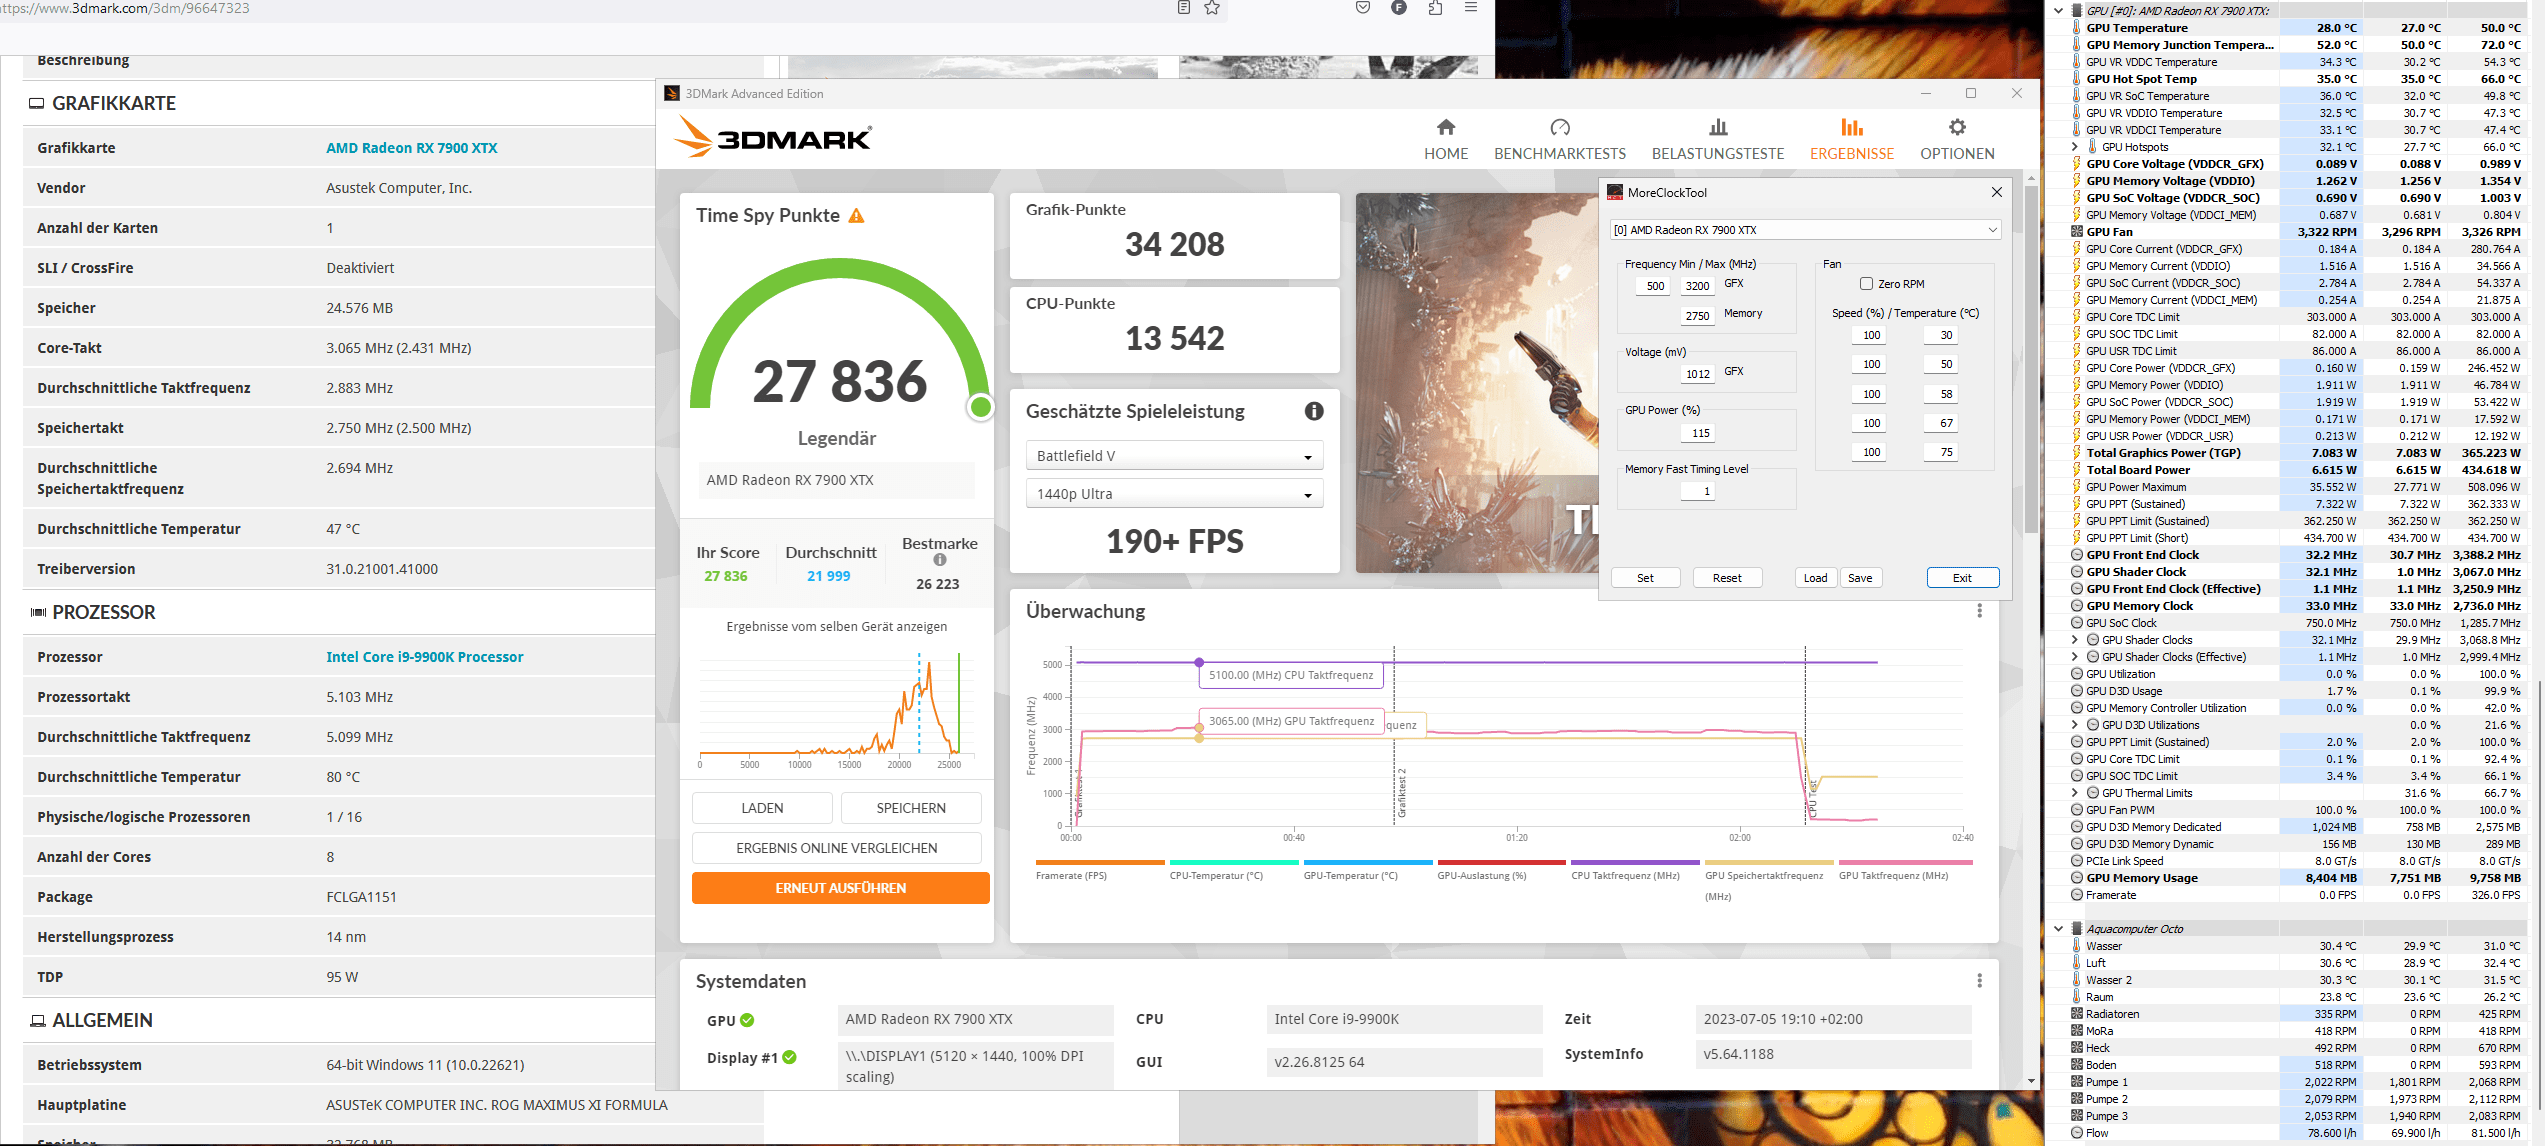This screenshot has width=2545, height=1146.
Task: Open the AMD Radeon RX 7900 XTX device dropdown
Action: pos(1805,230)
